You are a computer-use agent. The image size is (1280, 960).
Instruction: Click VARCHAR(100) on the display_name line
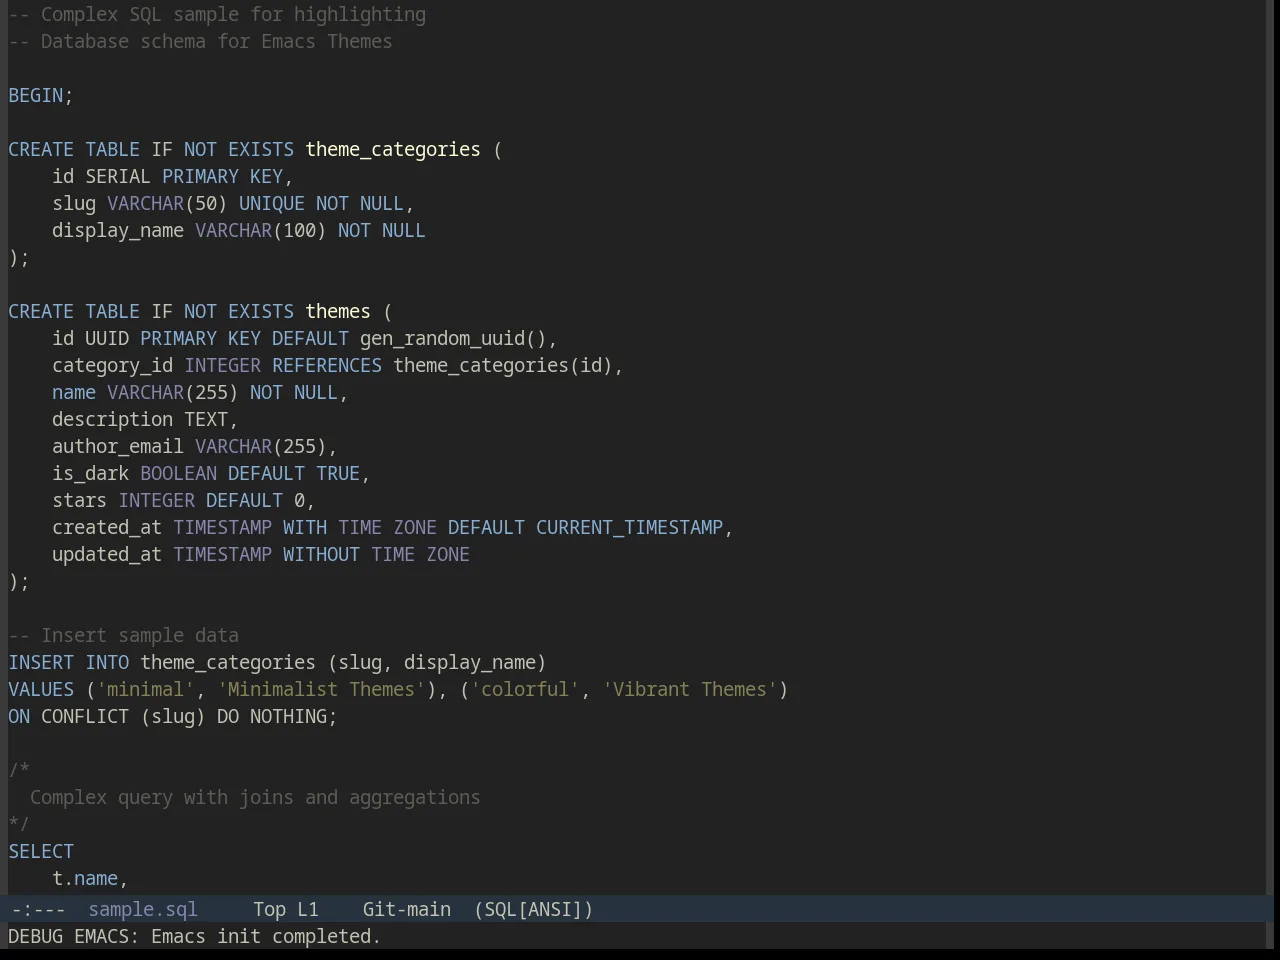[x=261, y=231]
